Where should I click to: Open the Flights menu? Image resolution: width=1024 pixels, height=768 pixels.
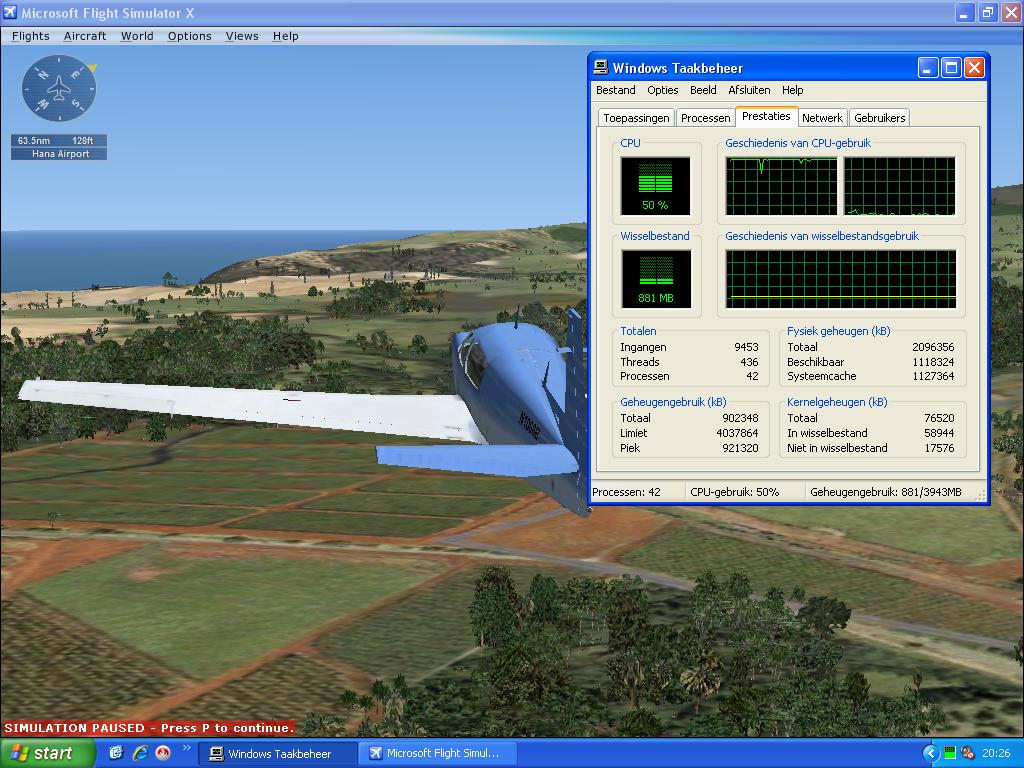[x=30, y=36]
